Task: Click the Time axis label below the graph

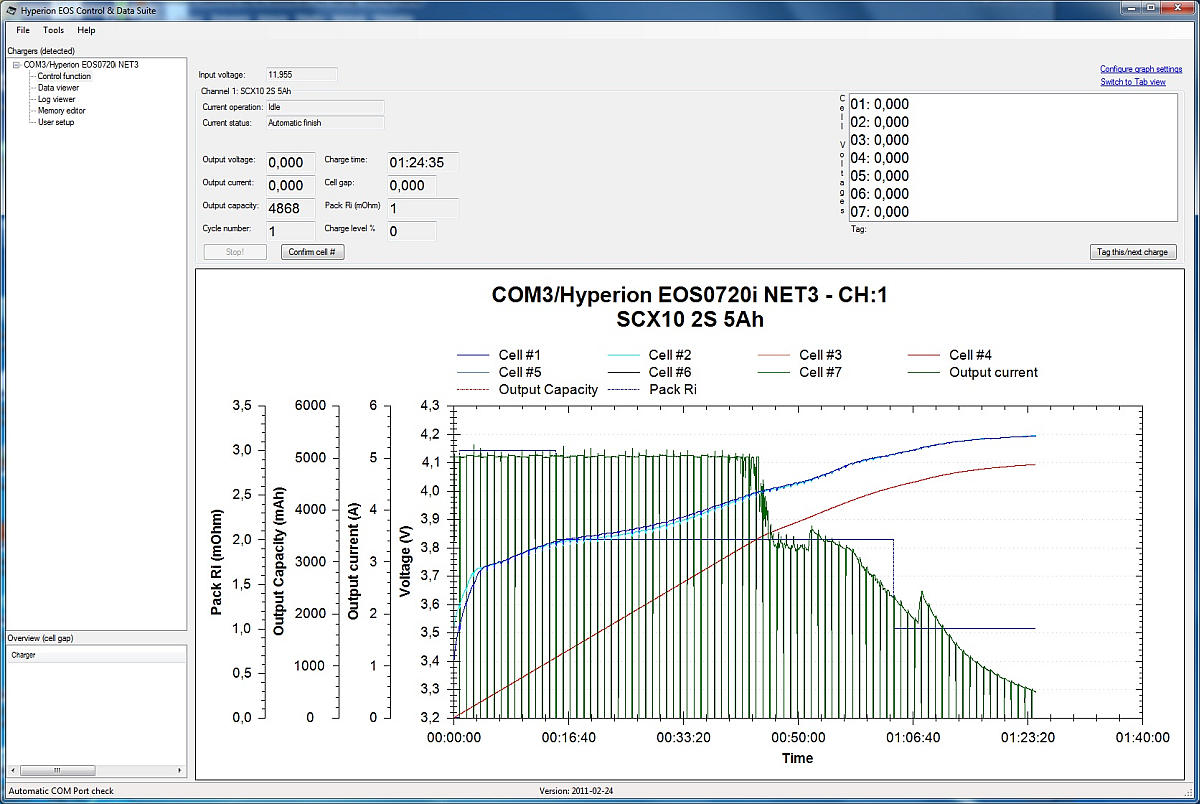Action: tap(797, 758)
